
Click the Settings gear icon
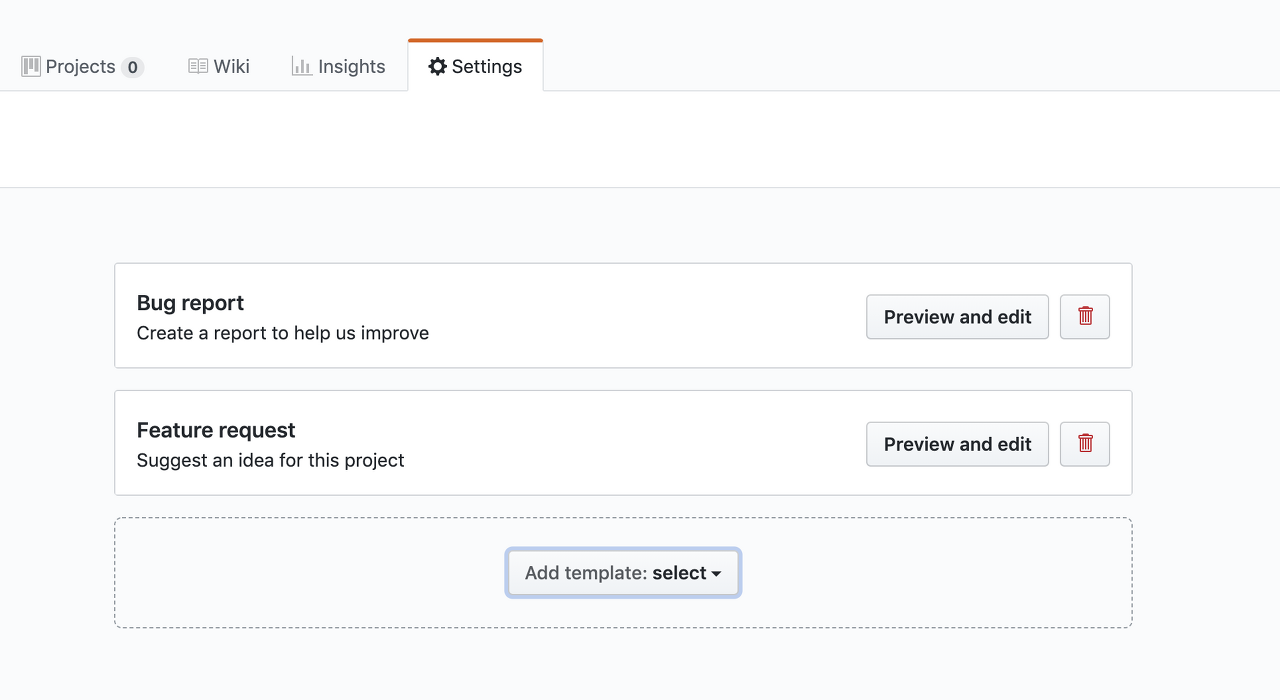point(437,67)
